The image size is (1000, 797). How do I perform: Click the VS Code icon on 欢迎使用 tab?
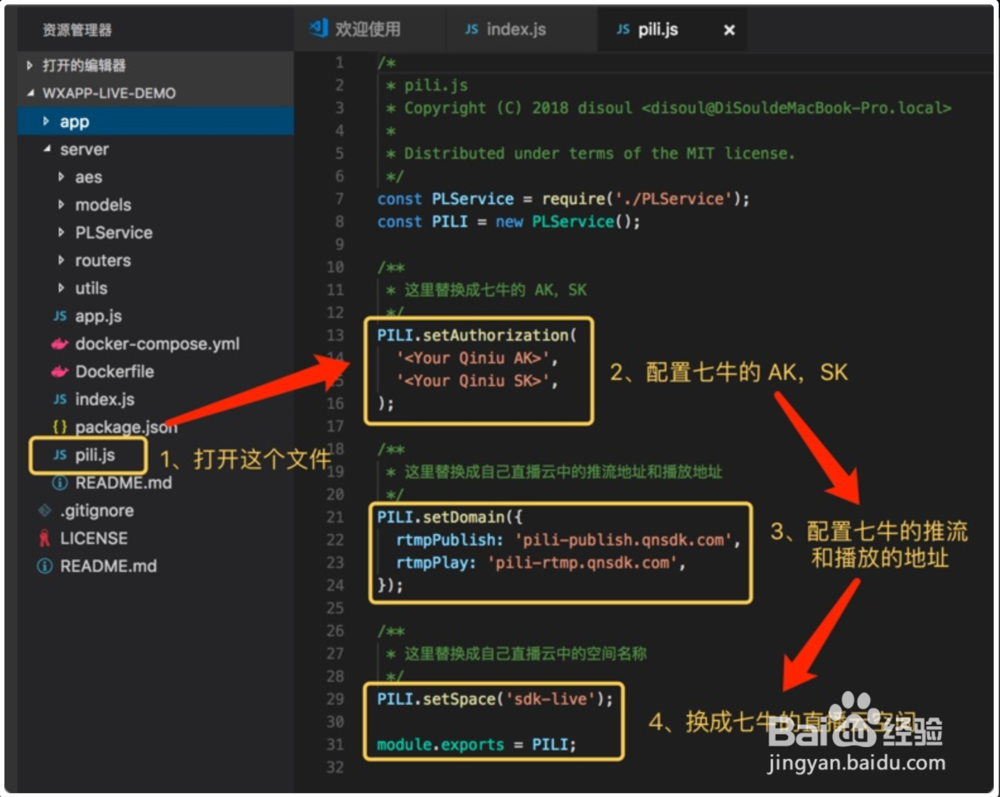[318, 28]
